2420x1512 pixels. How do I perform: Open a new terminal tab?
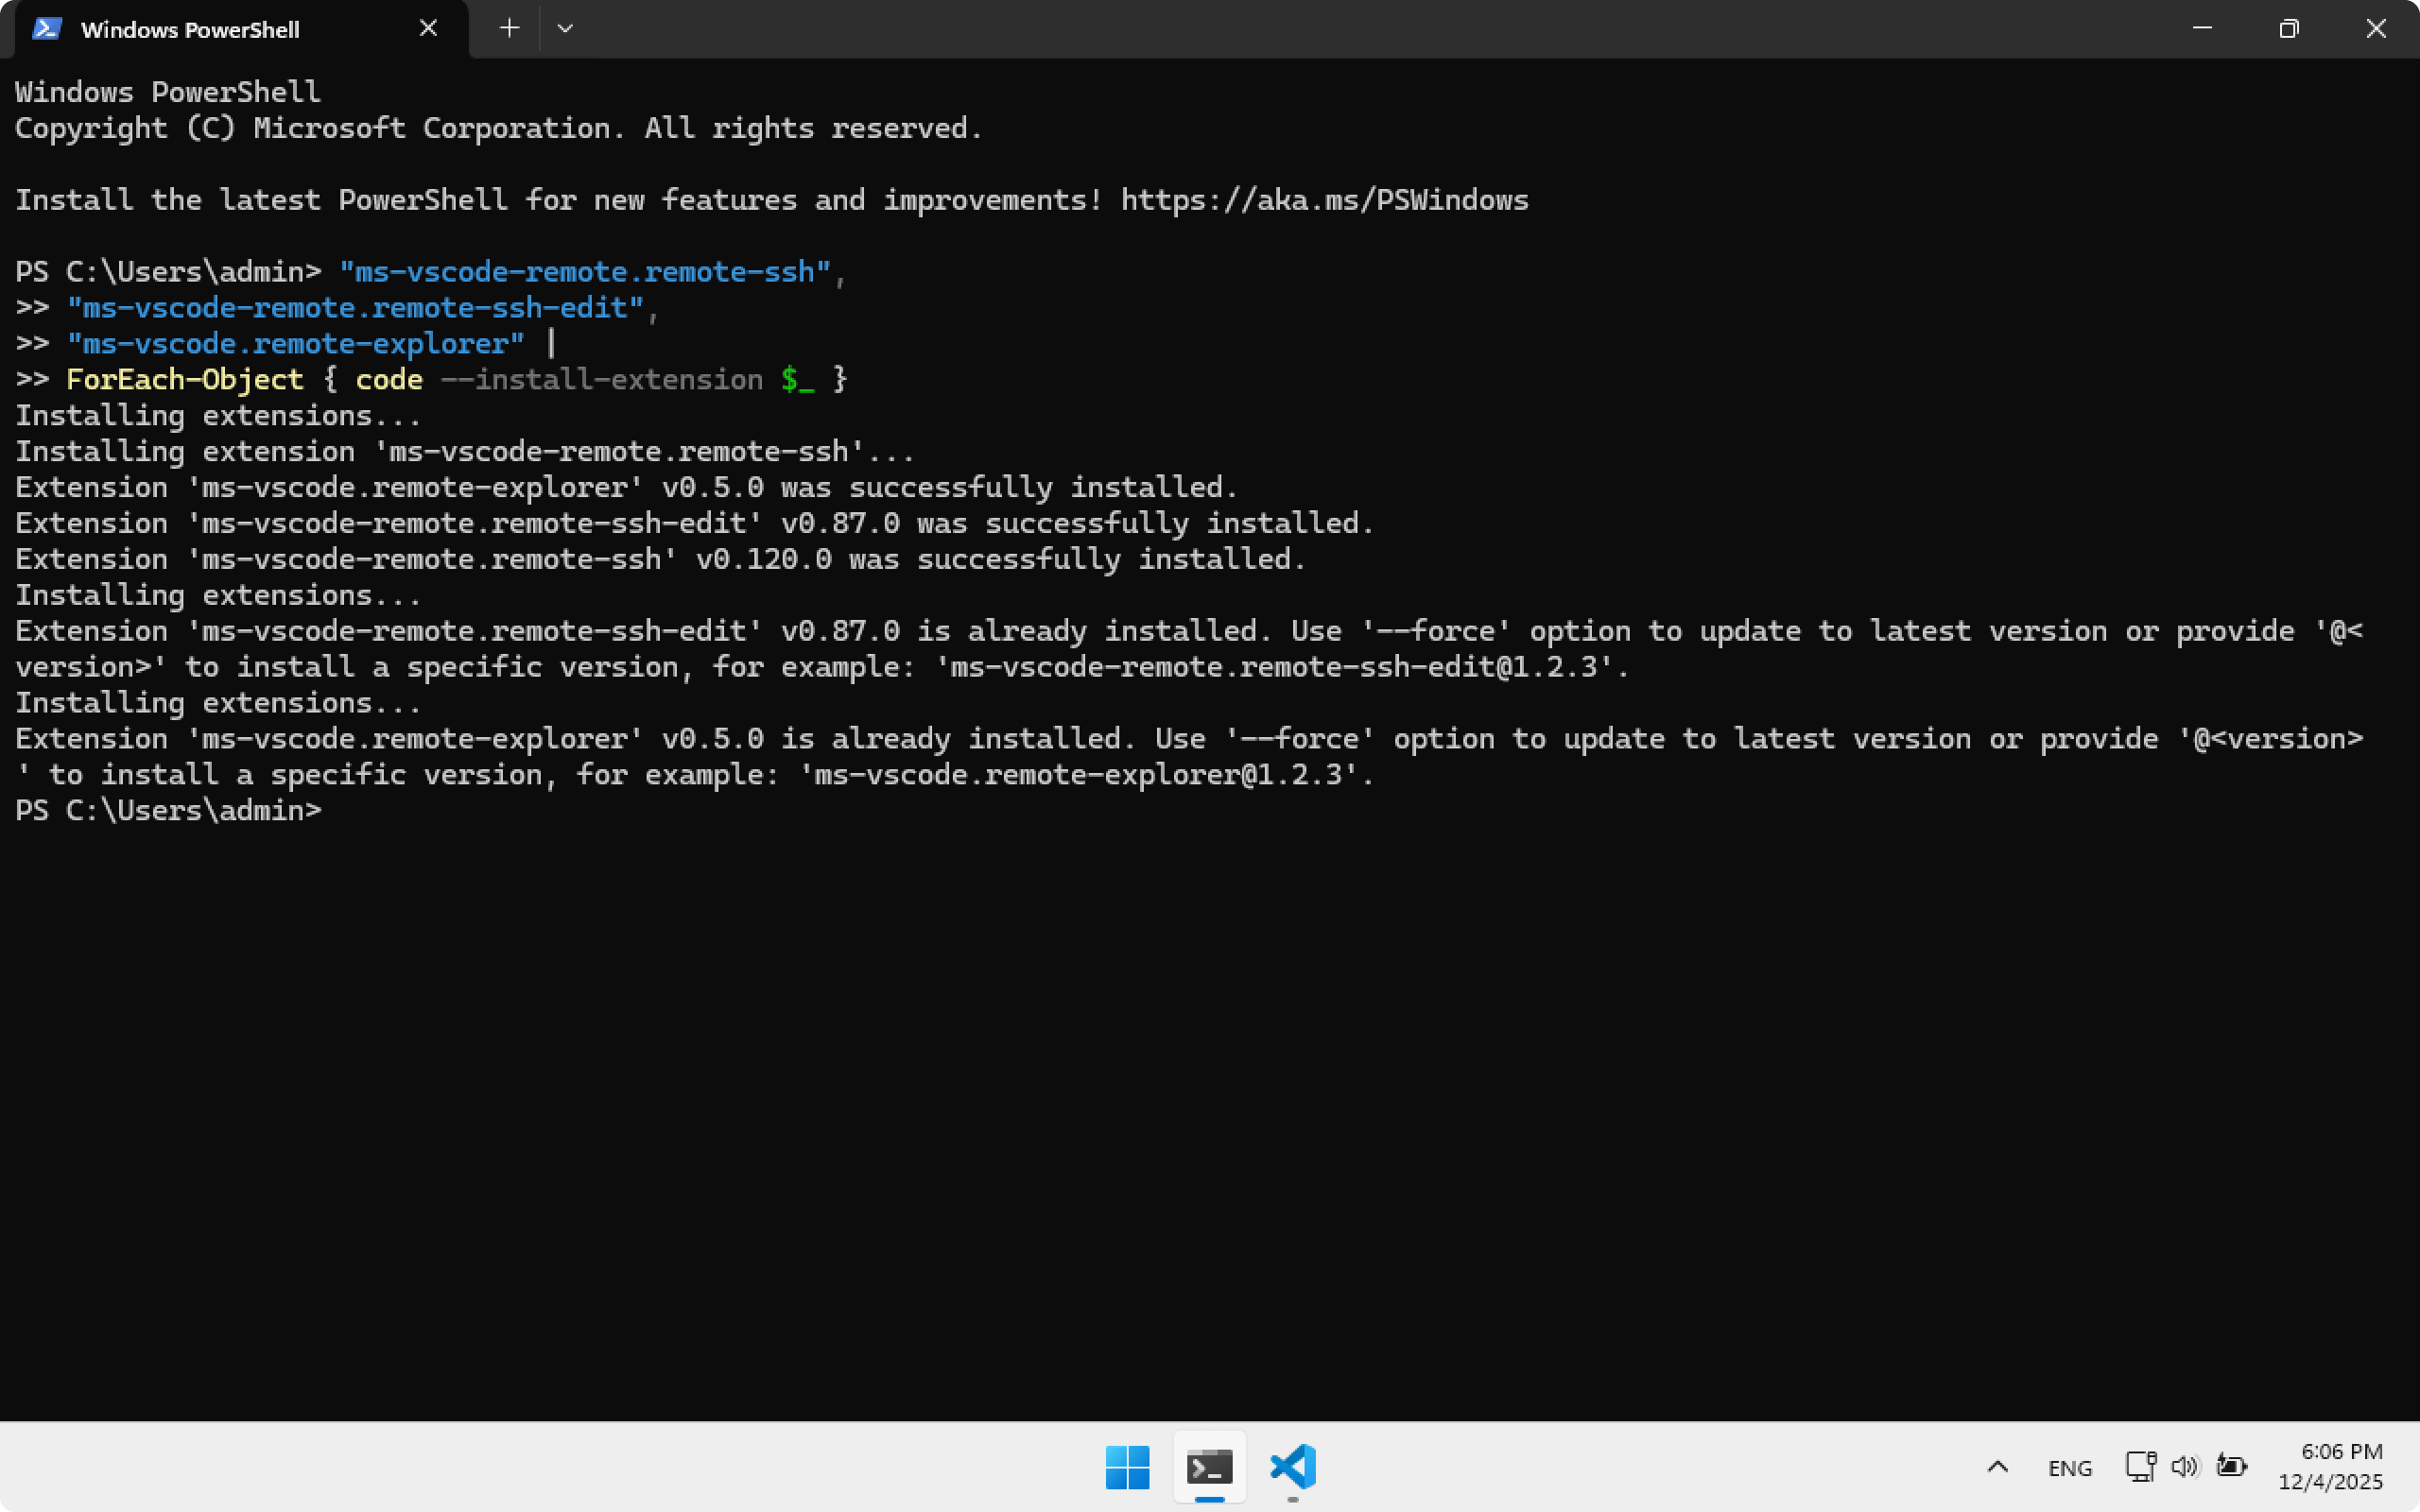509,29
